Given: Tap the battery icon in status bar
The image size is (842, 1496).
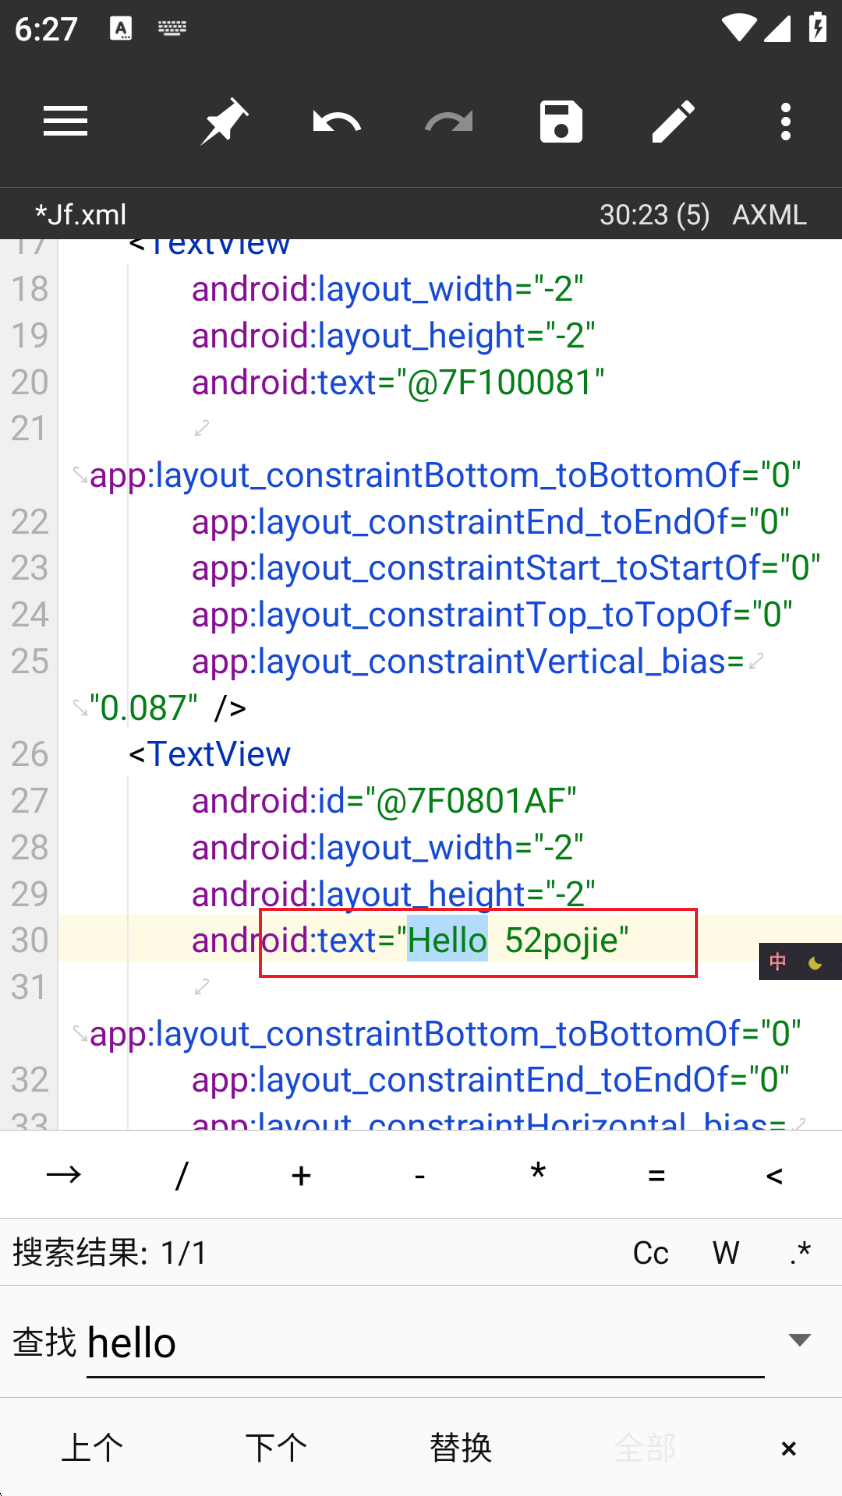Looking at the screenshot, I should click(x=818, y=27).
